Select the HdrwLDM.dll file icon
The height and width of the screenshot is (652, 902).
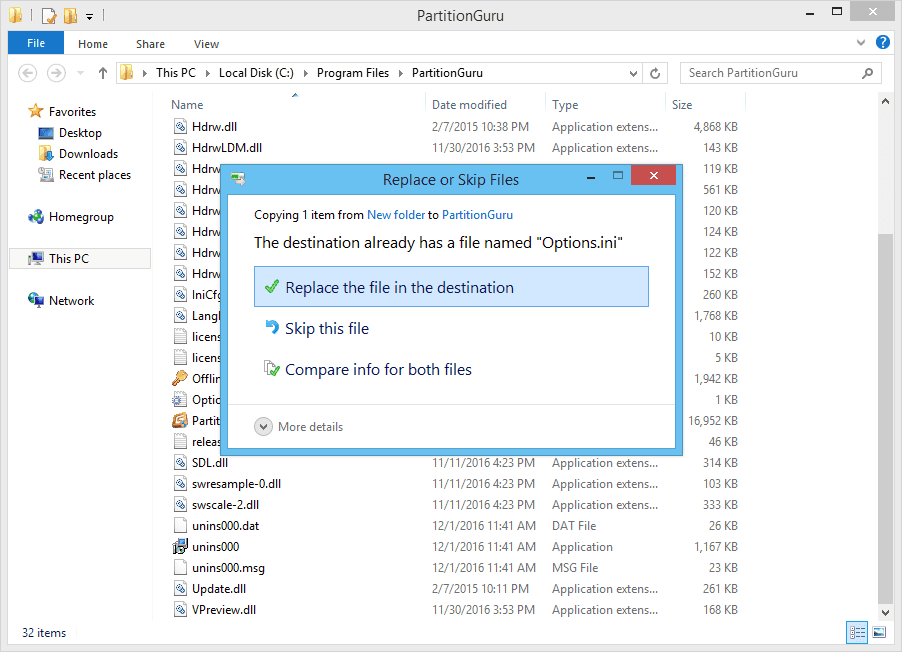pyautogui.click(x=180, y=148)
